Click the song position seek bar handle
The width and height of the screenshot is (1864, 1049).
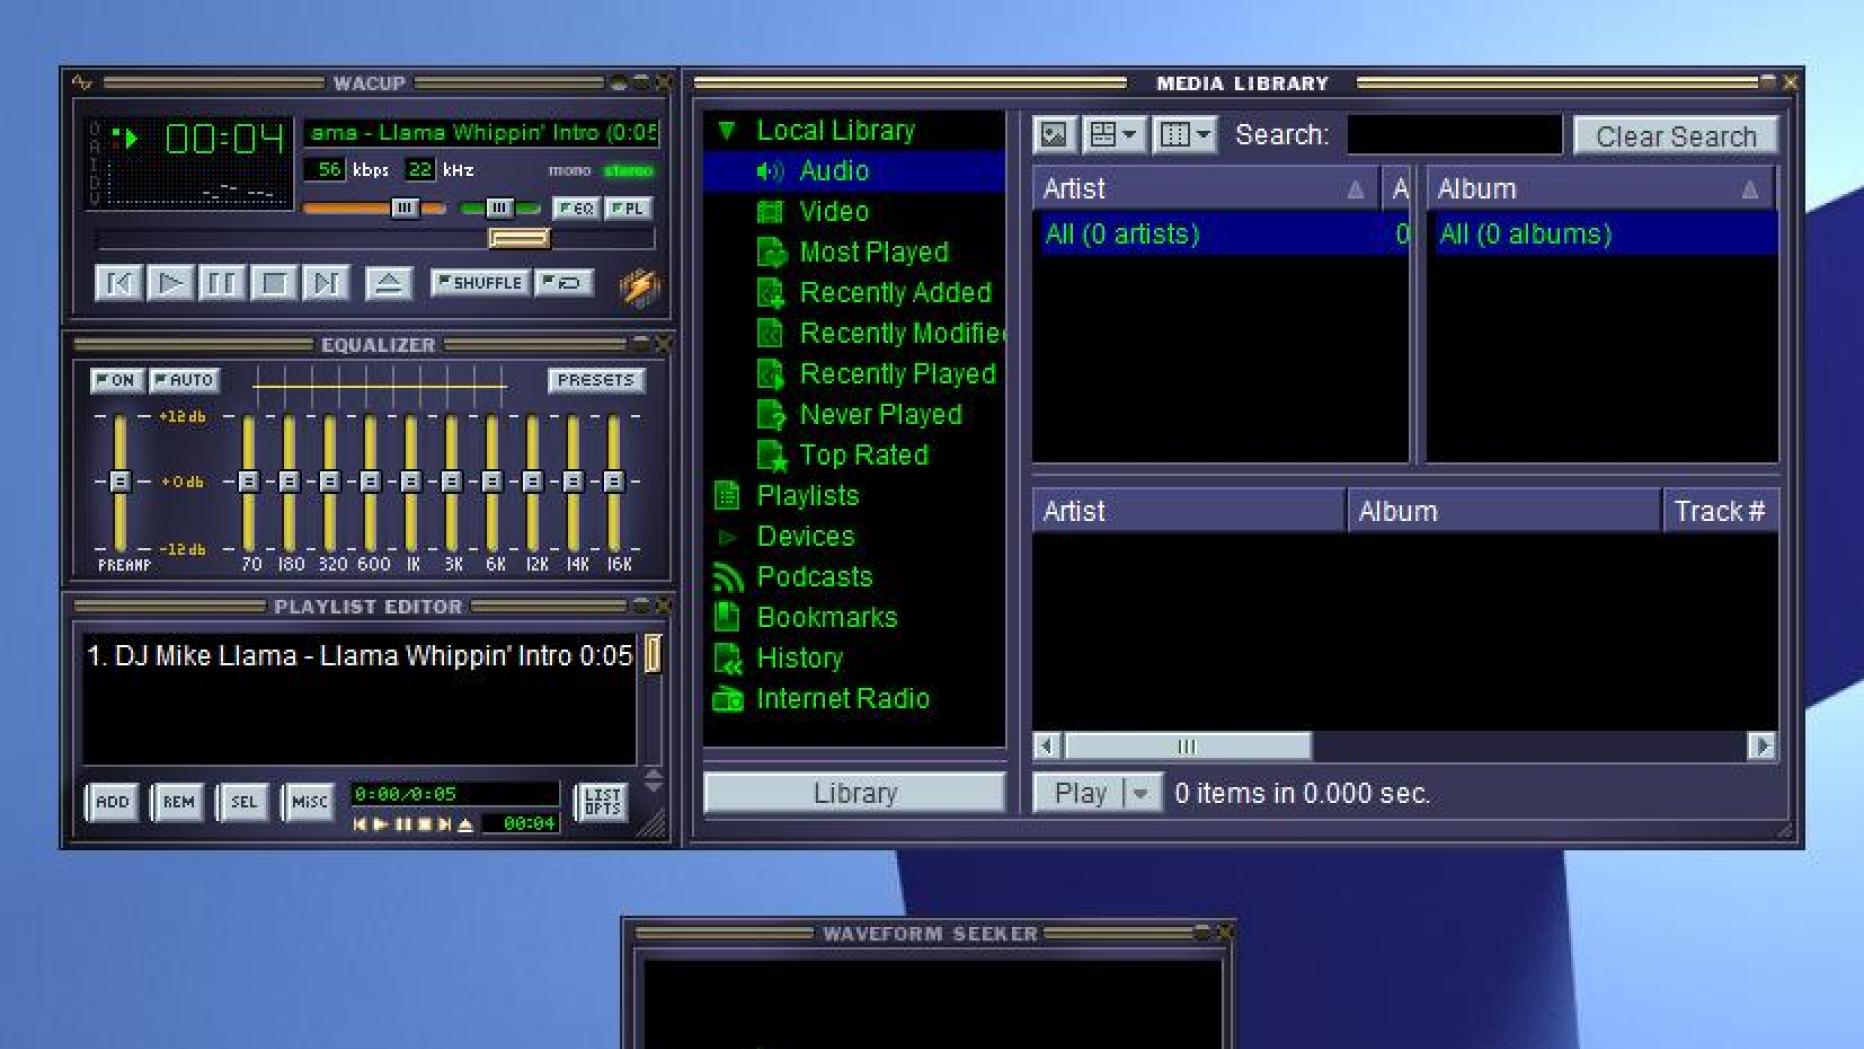519,238
